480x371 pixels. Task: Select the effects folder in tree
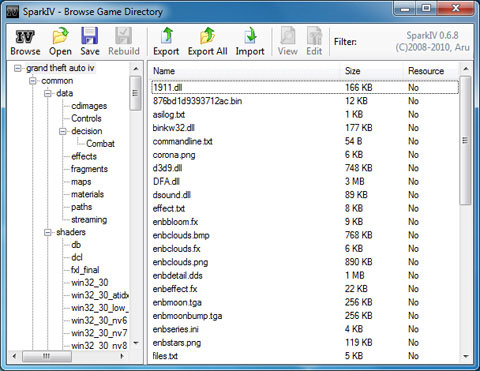tap(84, 156)
